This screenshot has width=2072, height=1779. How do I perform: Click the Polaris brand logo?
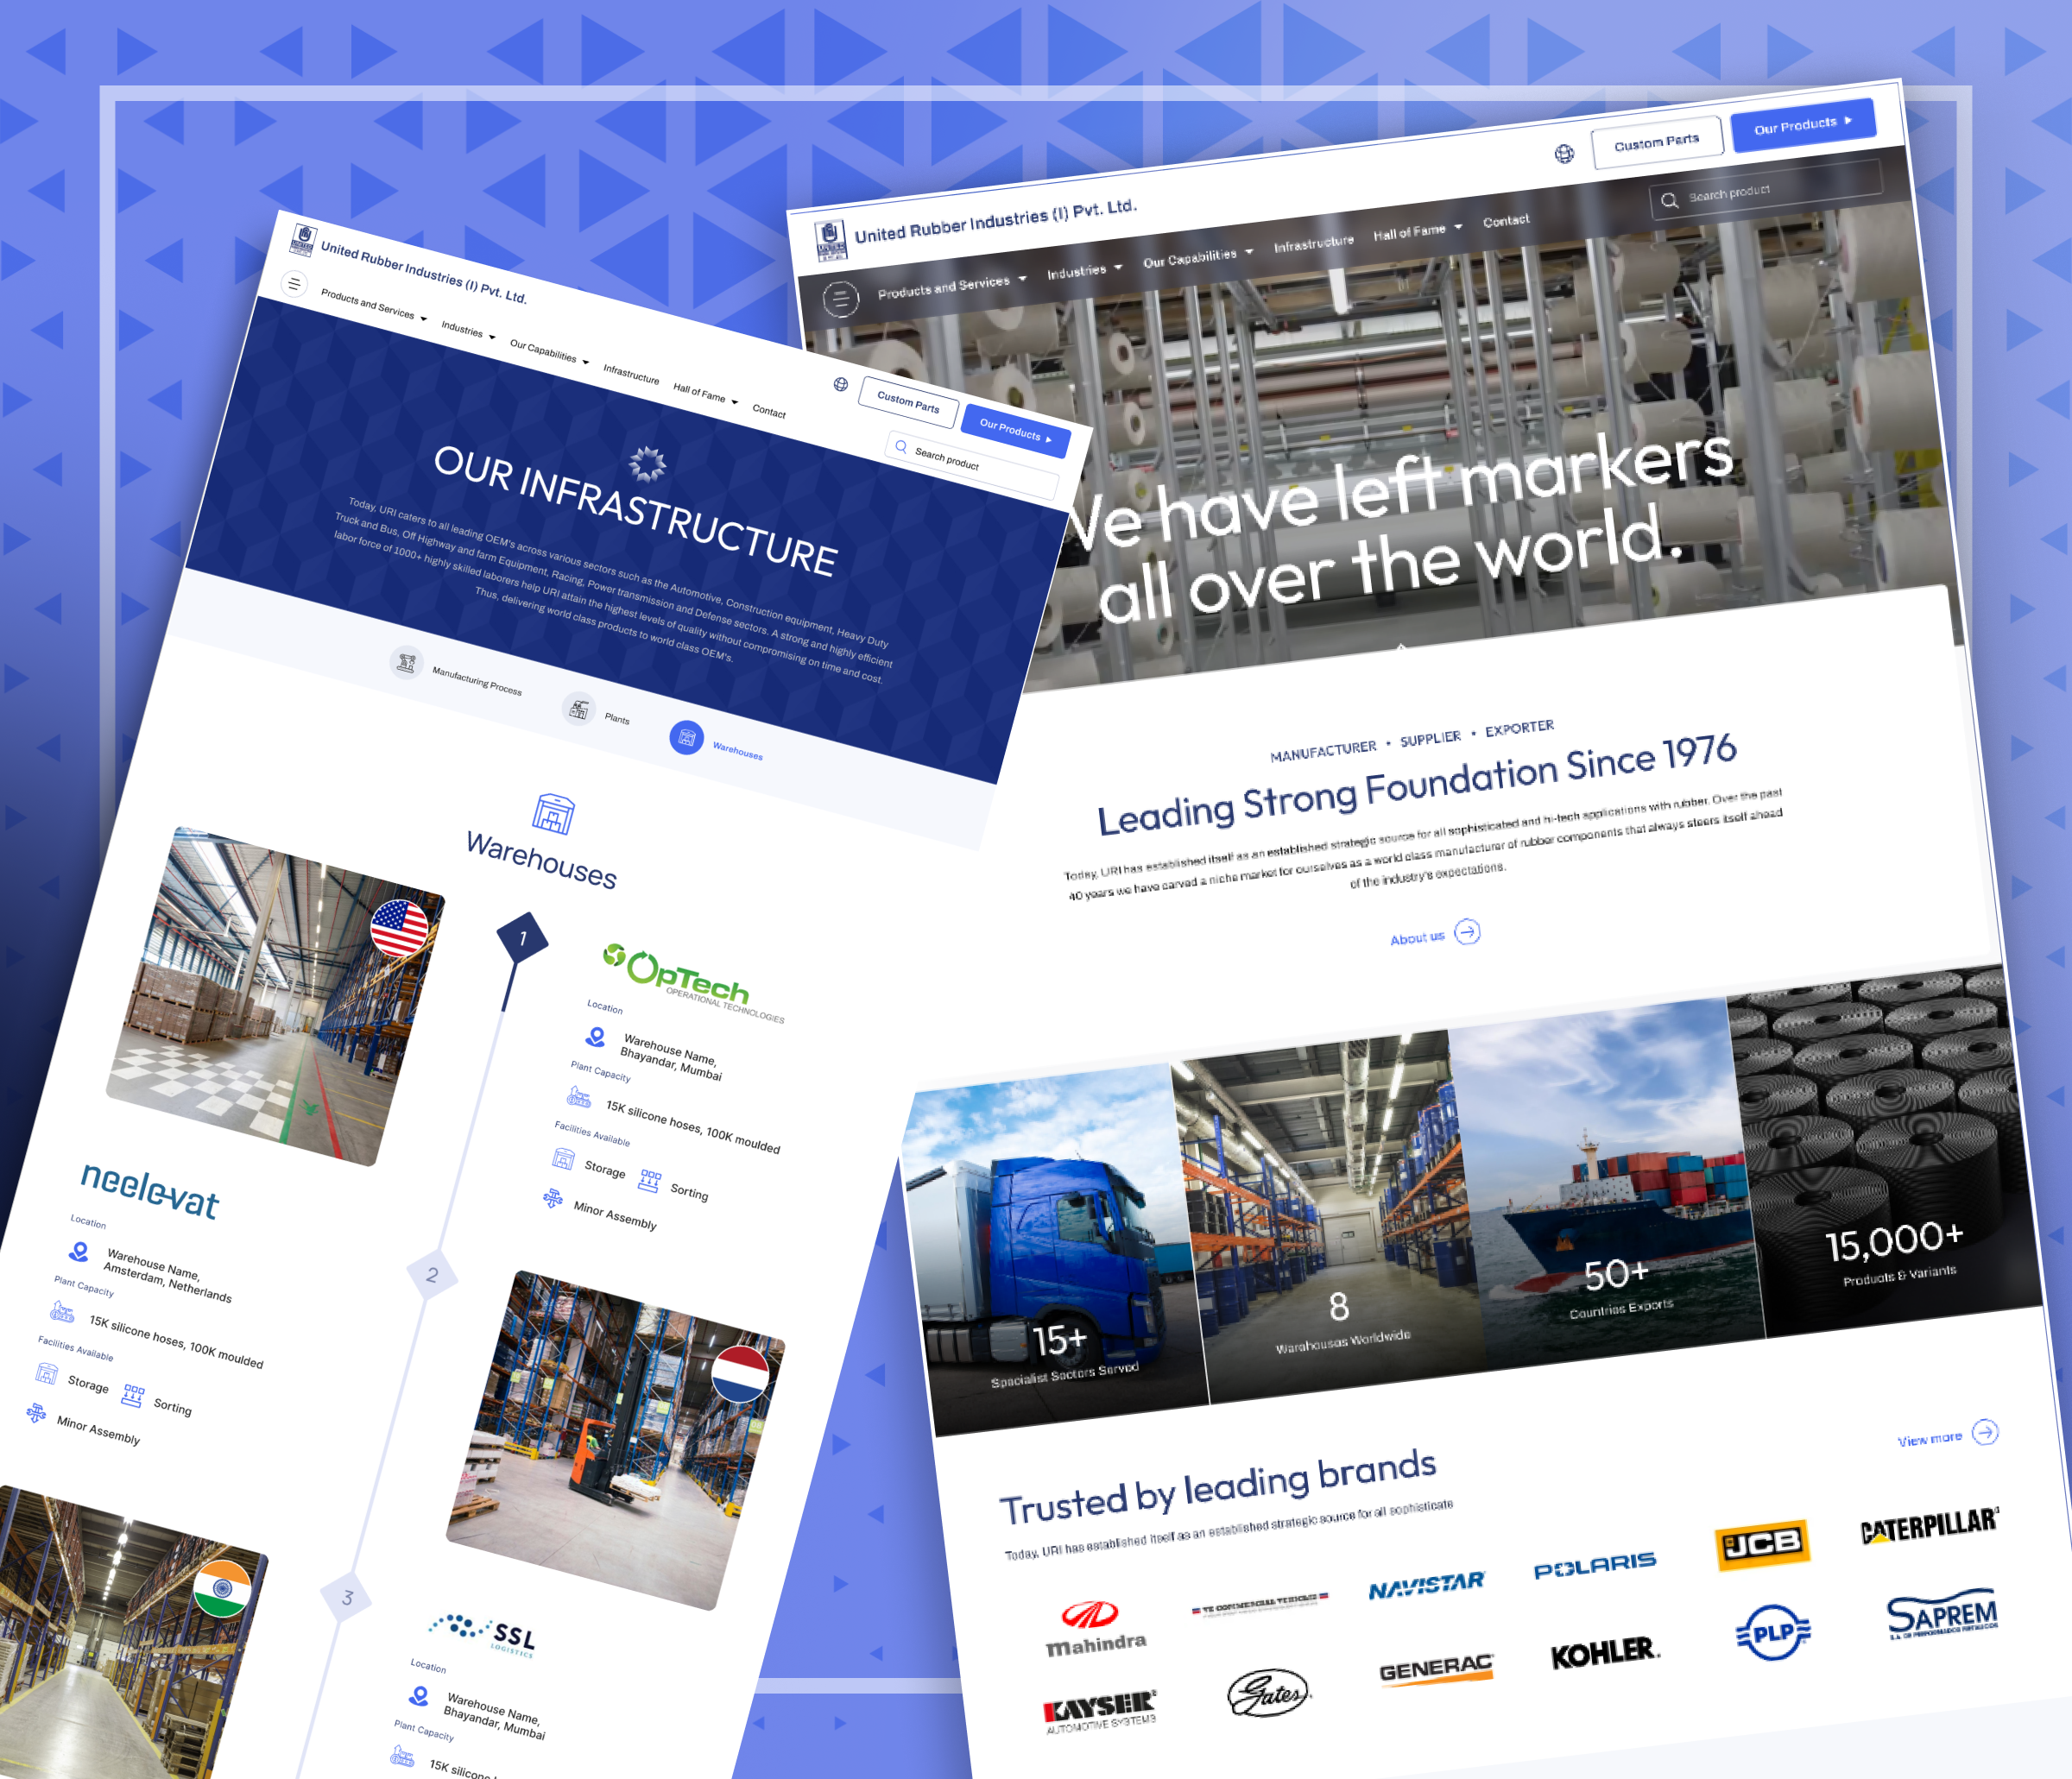pos(1595,1565)
